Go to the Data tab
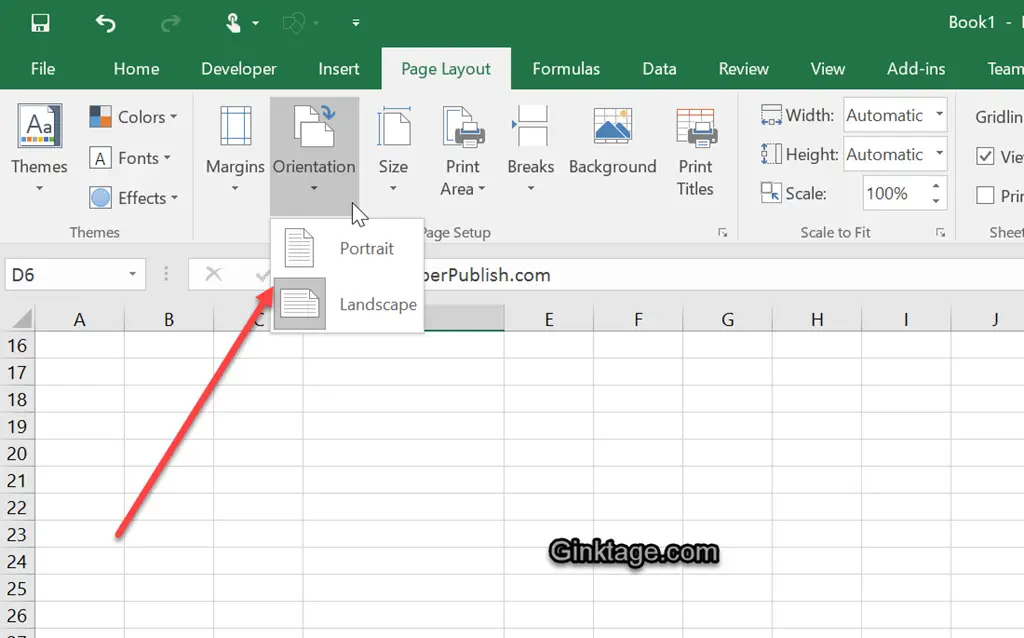 660,69
